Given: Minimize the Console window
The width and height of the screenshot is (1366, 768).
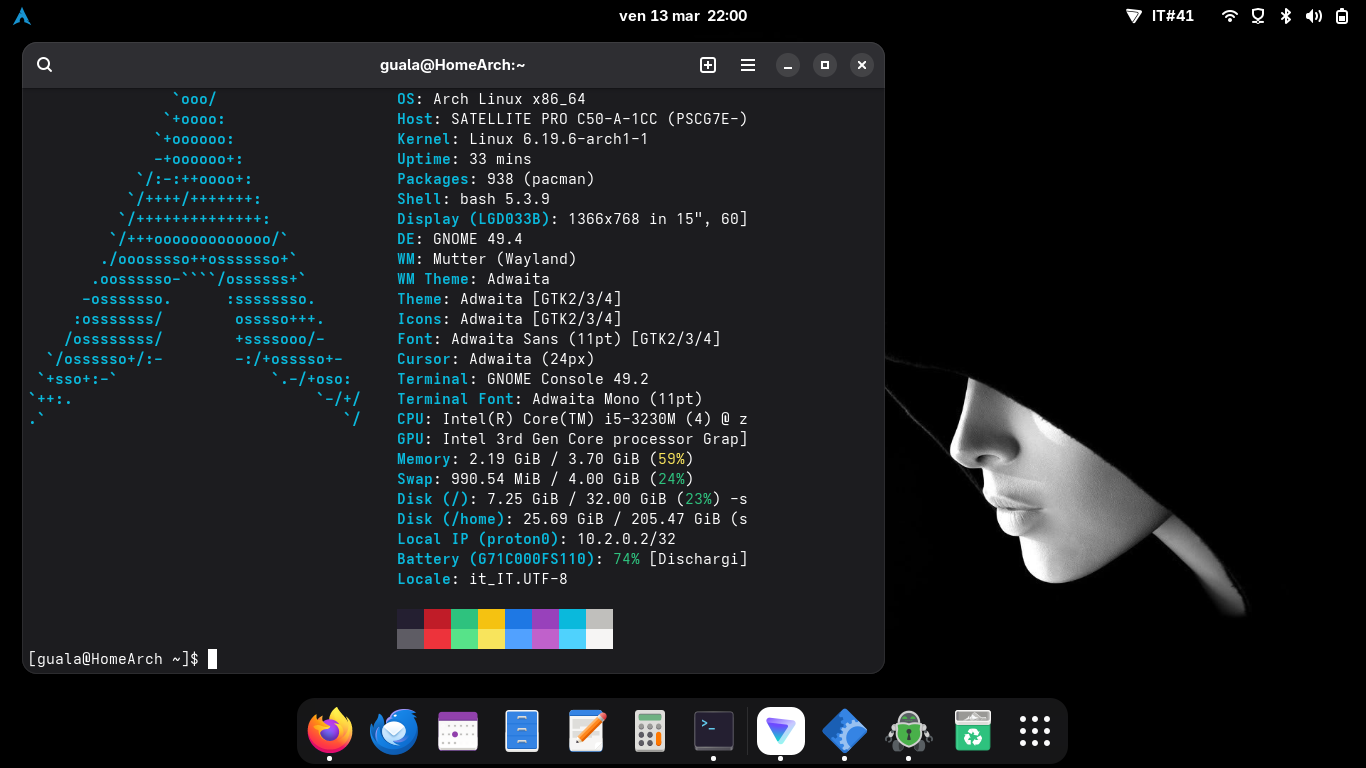Looking at the screenshot, I should [788, 65].
